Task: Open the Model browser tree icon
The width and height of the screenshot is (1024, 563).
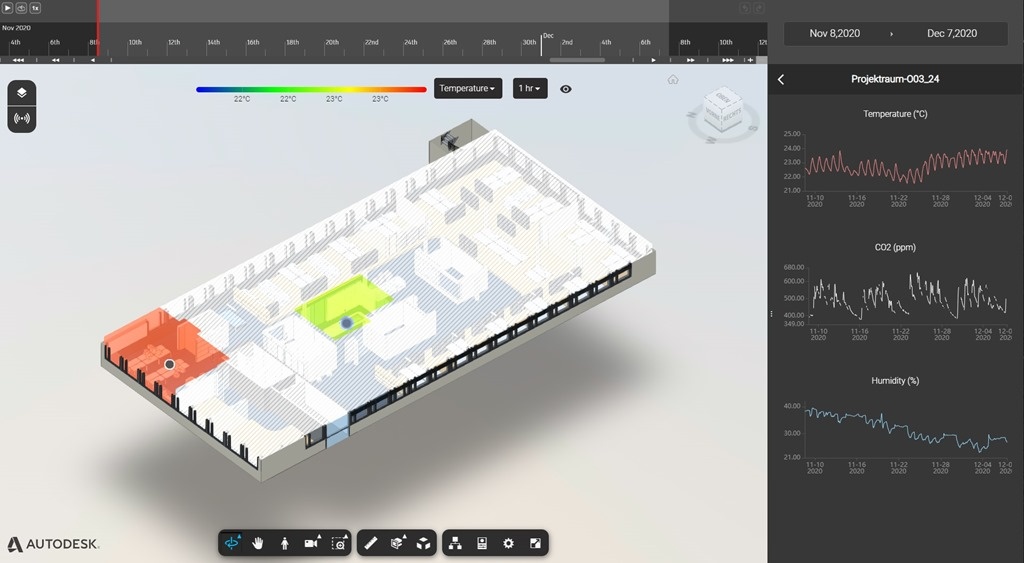Action: (455, 543)
